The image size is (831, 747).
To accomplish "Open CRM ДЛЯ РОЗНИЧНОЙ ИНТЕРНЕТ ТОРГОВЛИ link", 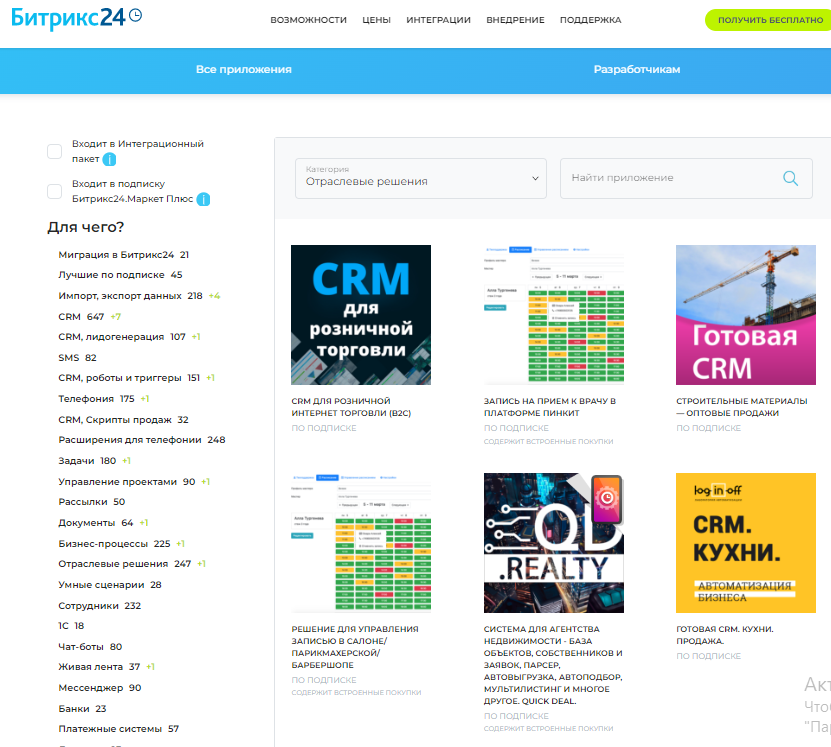I will (351, 407).
